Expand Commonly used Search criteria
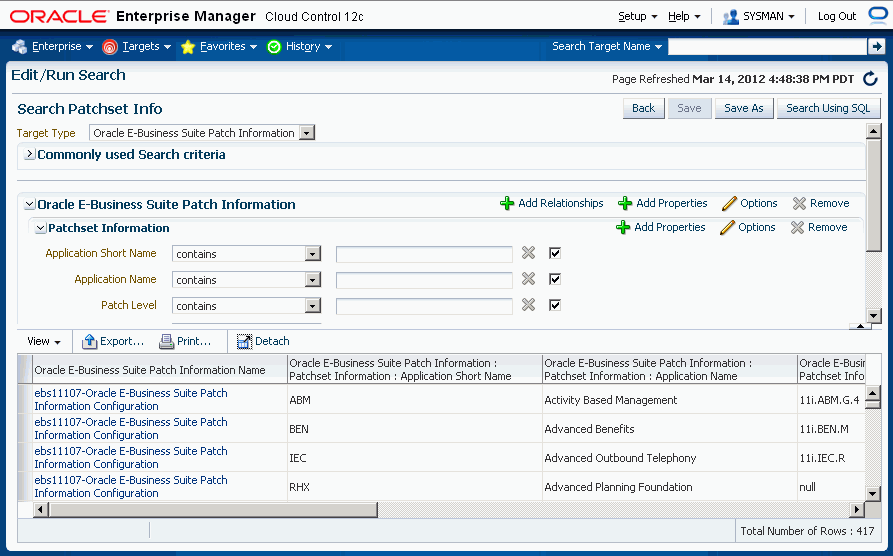This screenshot has width=893, height=556. [30, 154]
